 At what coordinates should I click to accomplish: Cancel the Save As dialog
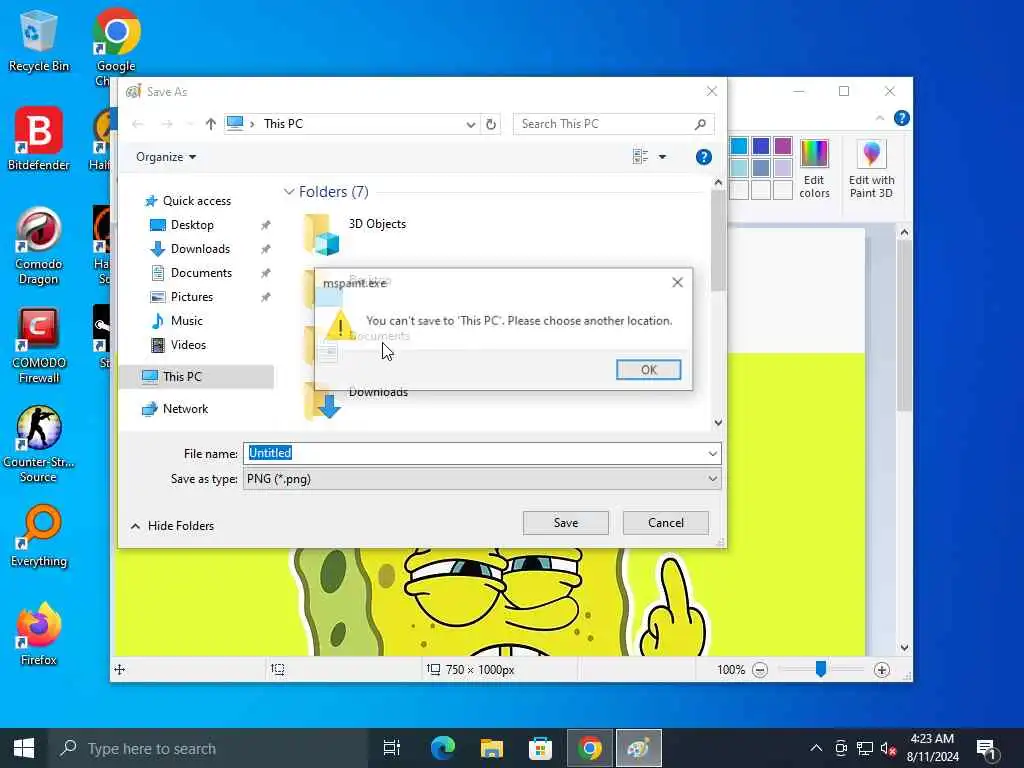click(x=665, y=522)
